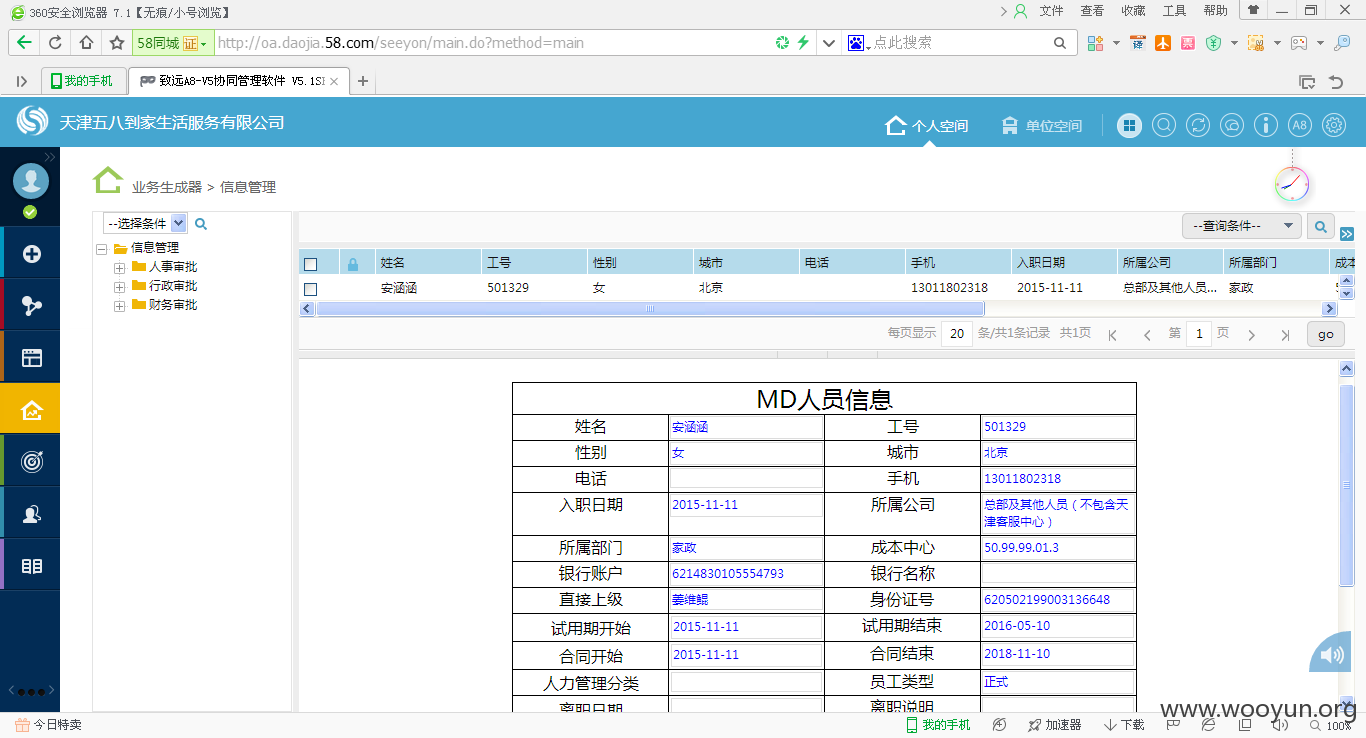Expand the 行政审批 tree node
The image size is (1366, 738).
(x=120, y=286)
